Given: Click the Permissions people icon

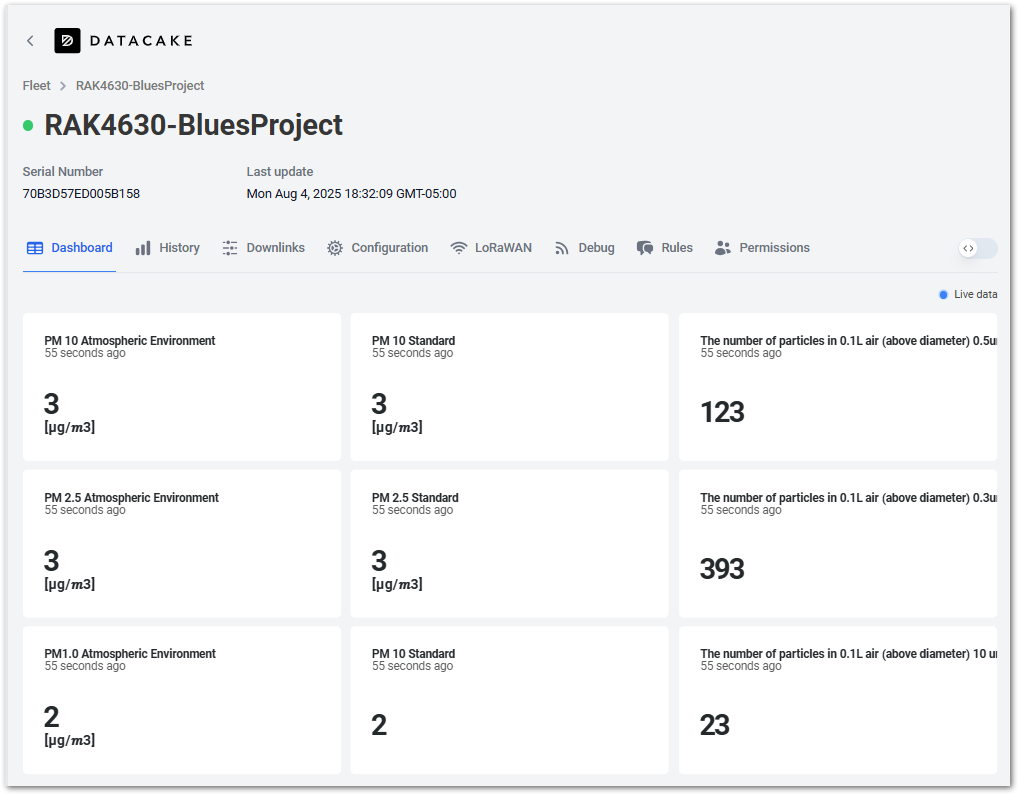Looking at the screenshot, I should tap(723, 247).
